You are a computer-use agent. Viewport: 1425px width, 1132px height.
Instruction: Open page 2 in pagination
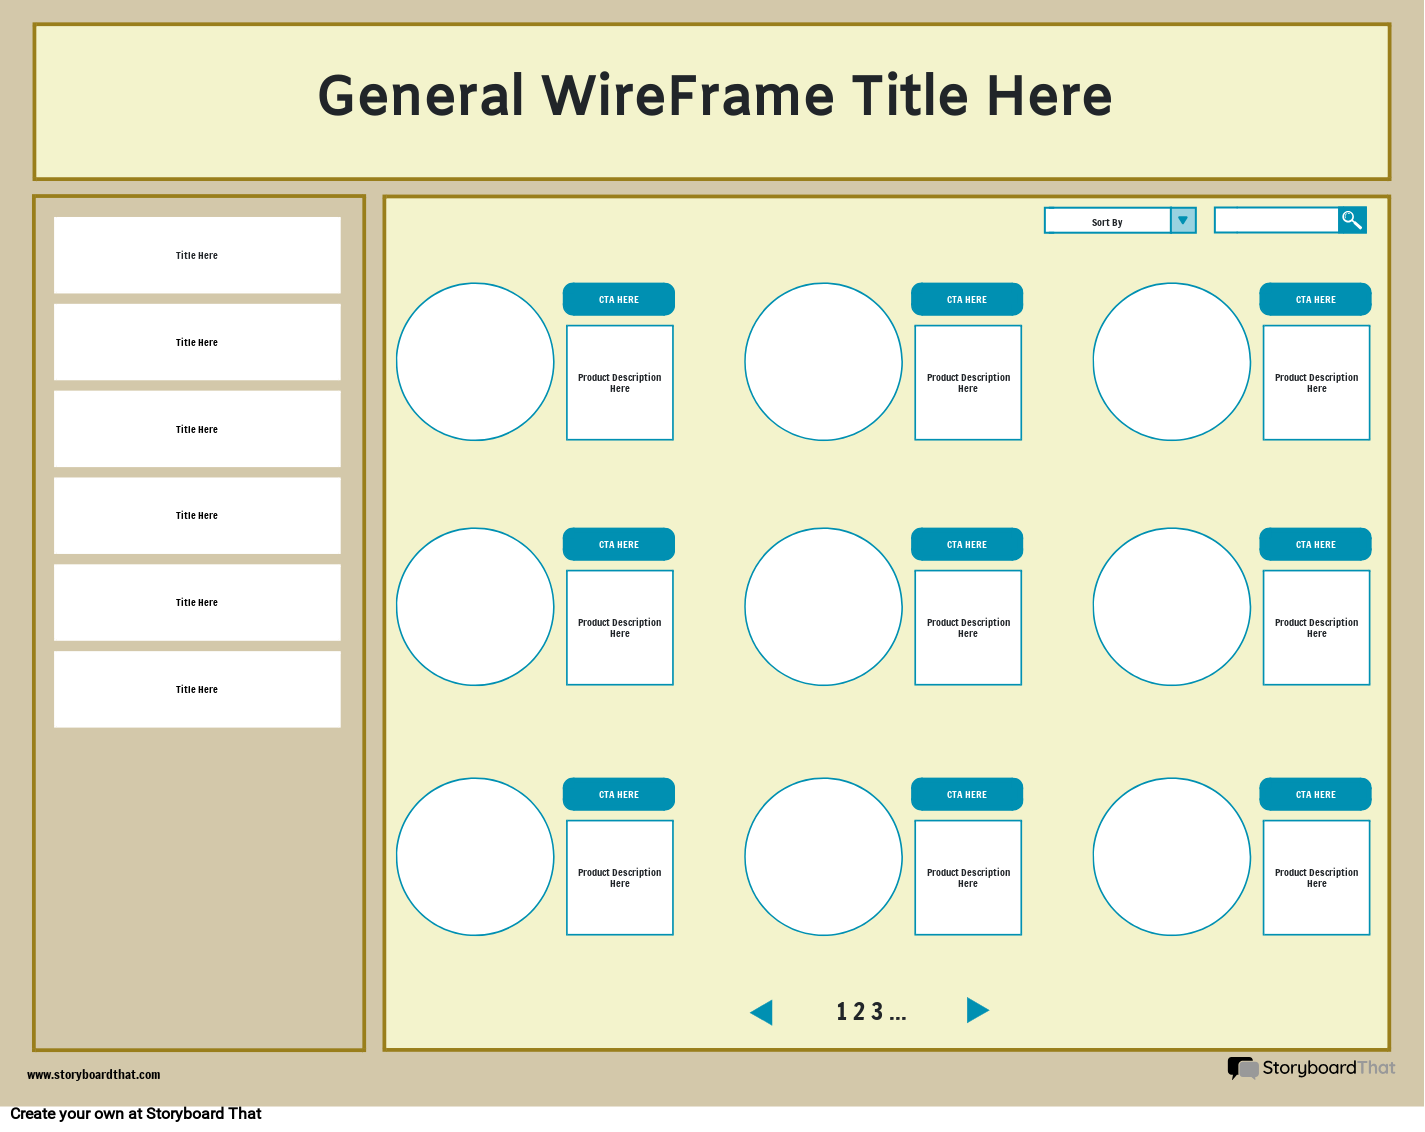860,1011
